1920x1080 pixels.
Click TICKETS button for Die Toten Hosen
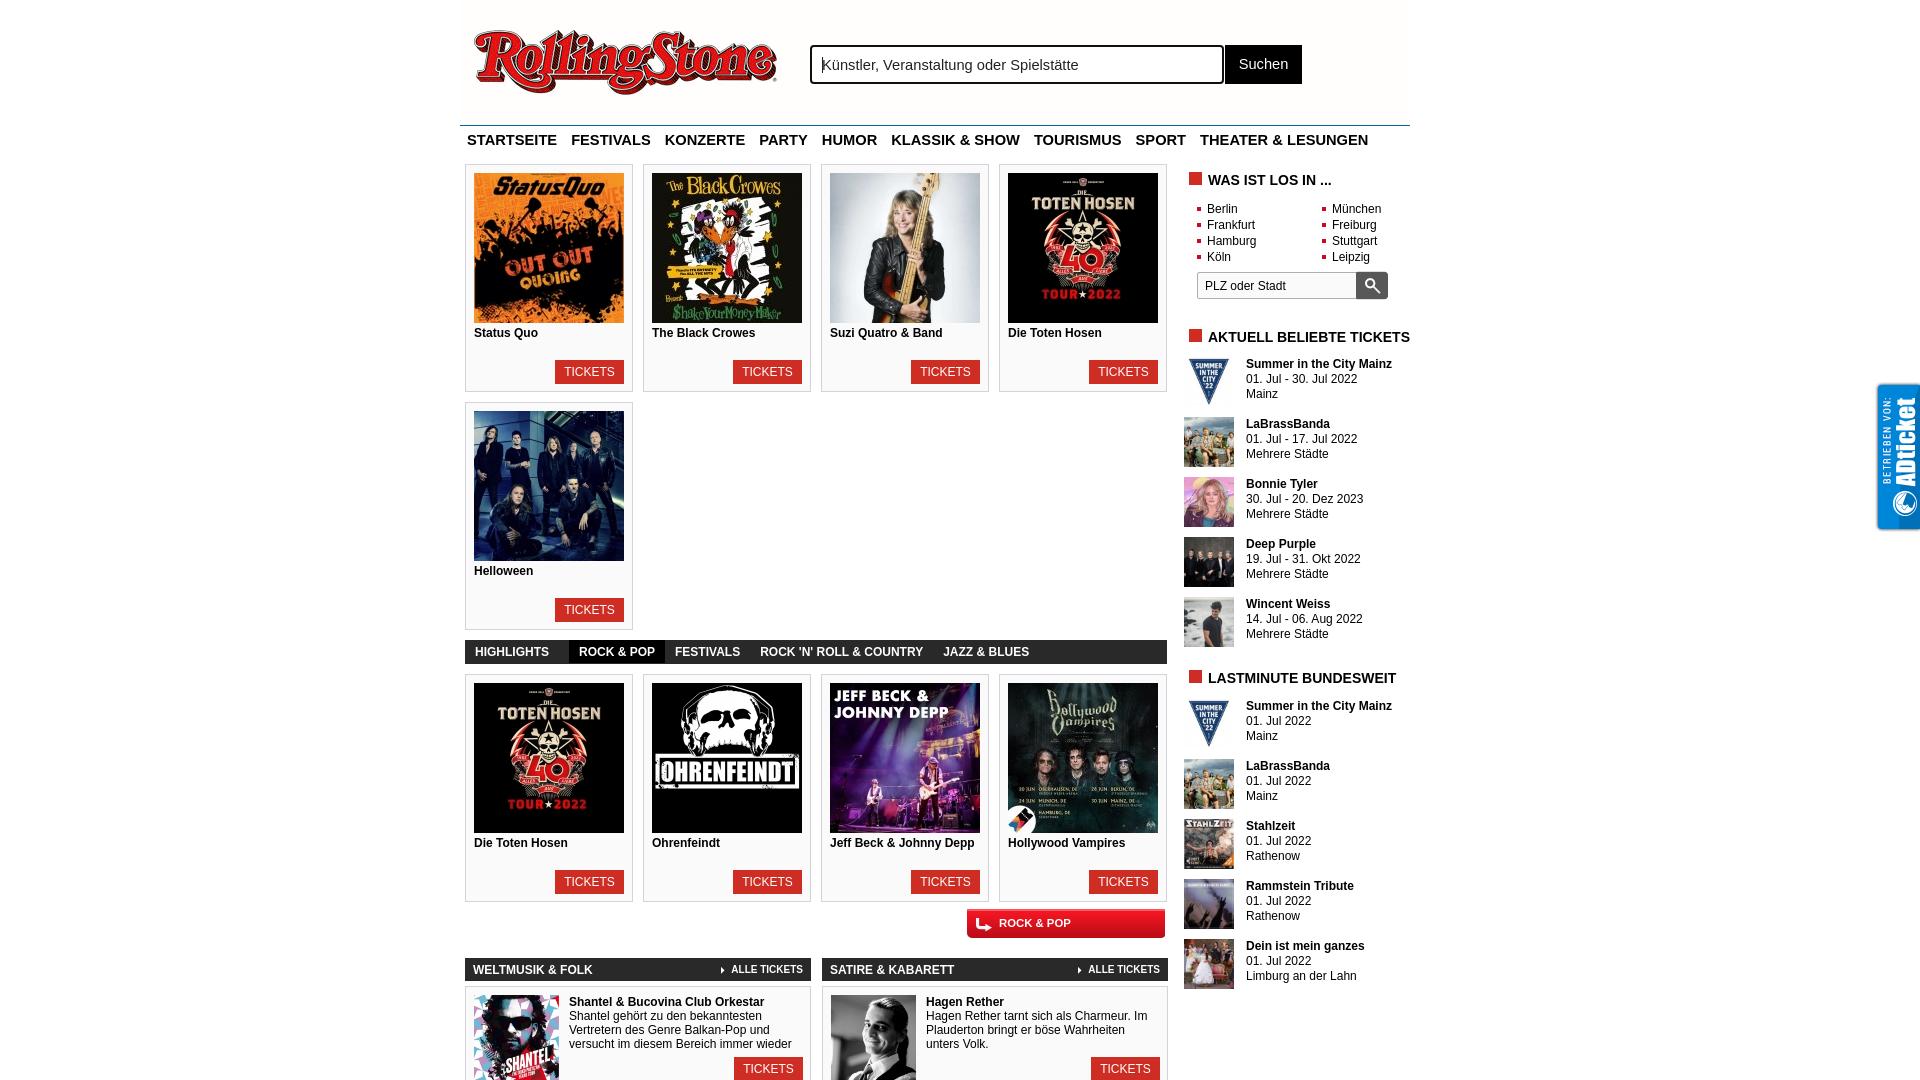tap(1124, 372)
